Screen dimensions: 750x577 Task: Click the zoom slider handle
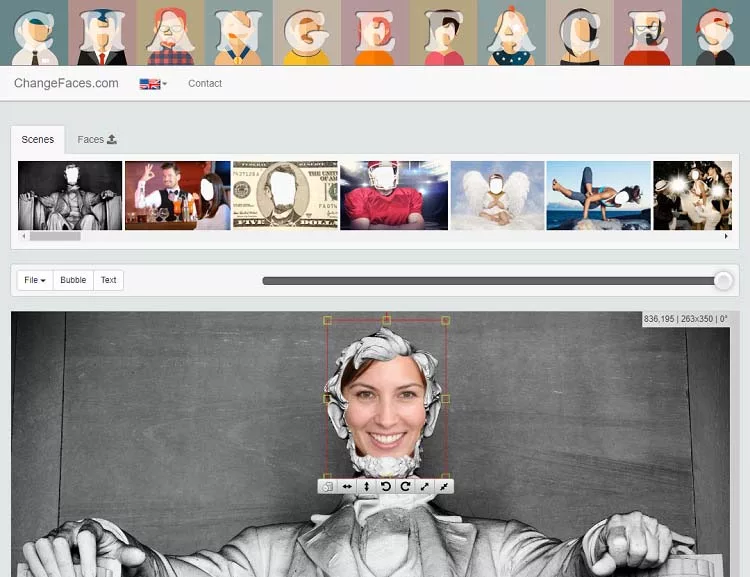723,281
